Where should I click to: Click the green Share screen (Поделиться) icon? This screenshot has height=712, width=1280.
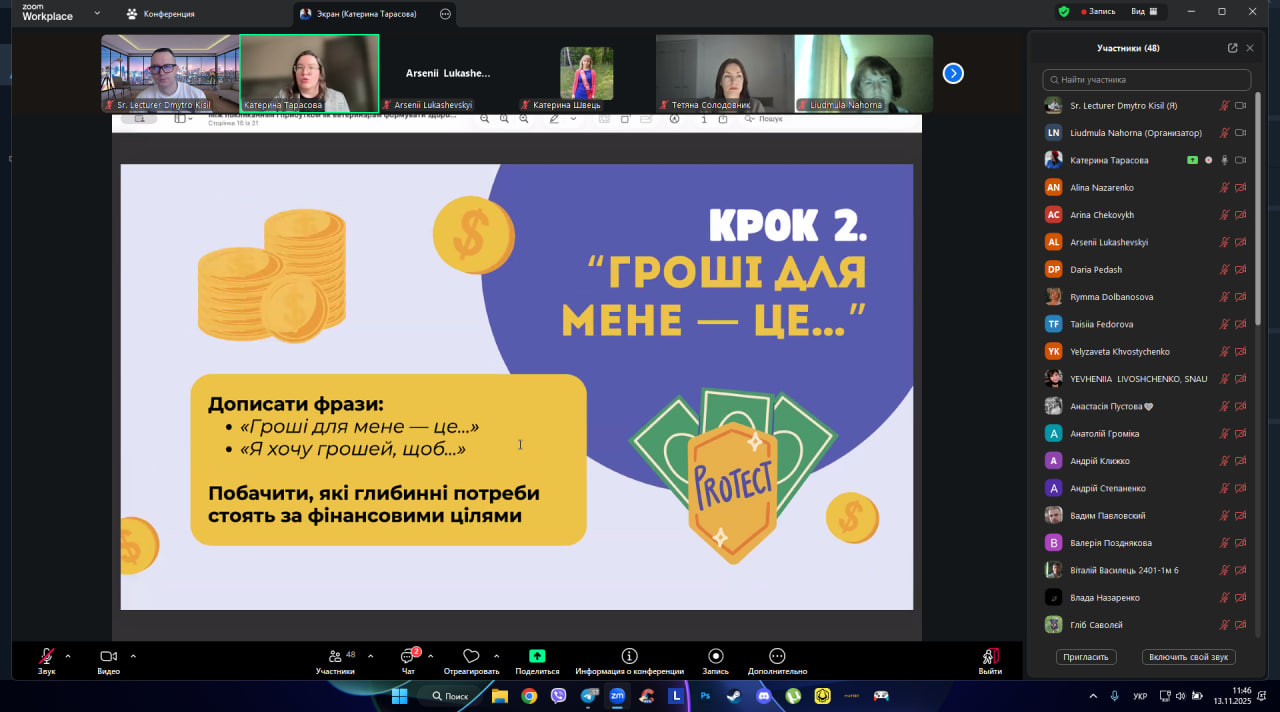(537, 656)
